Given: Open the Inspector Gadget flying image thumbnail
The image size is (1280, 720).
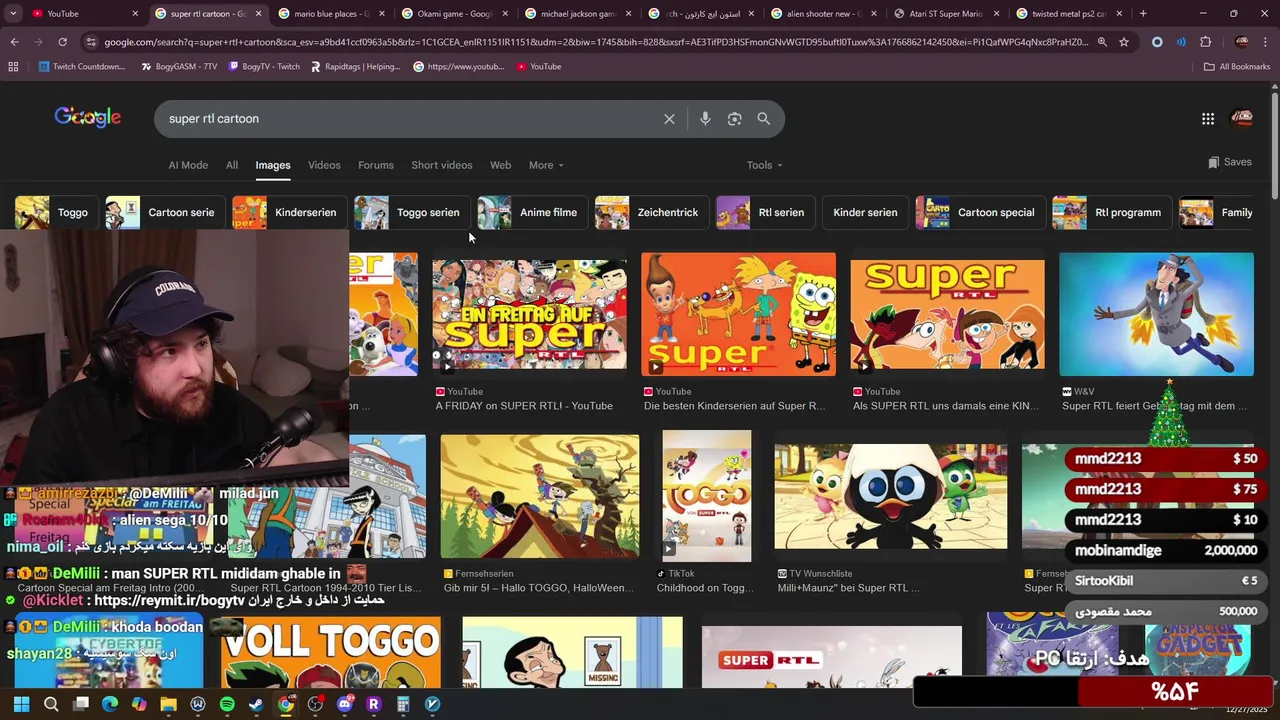Looking at the screenshot, I should (1156, 314).
